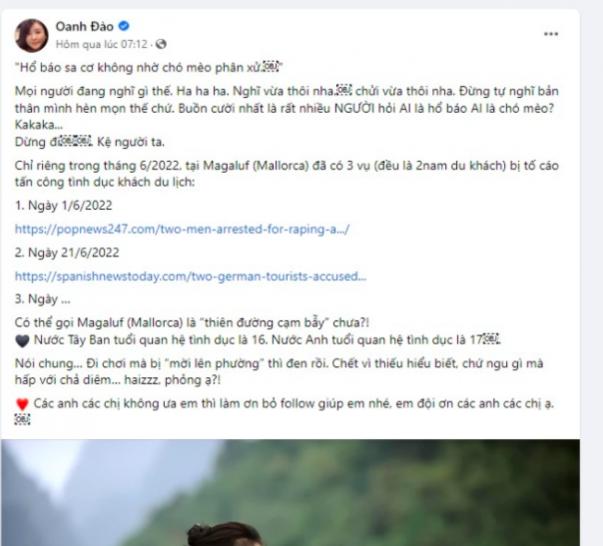The image size is (603, 546).
Task: Click the broken emoji after Nghĩ vừa thôi nha
Action: click(x=344, y=91)
